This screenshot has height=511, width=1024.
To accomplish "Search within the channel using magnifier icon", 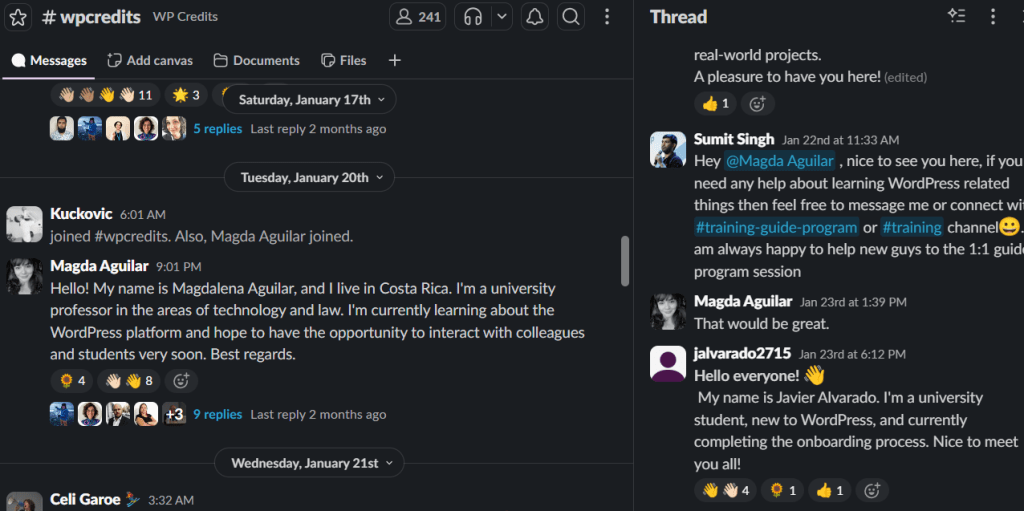I will (570, 17).
